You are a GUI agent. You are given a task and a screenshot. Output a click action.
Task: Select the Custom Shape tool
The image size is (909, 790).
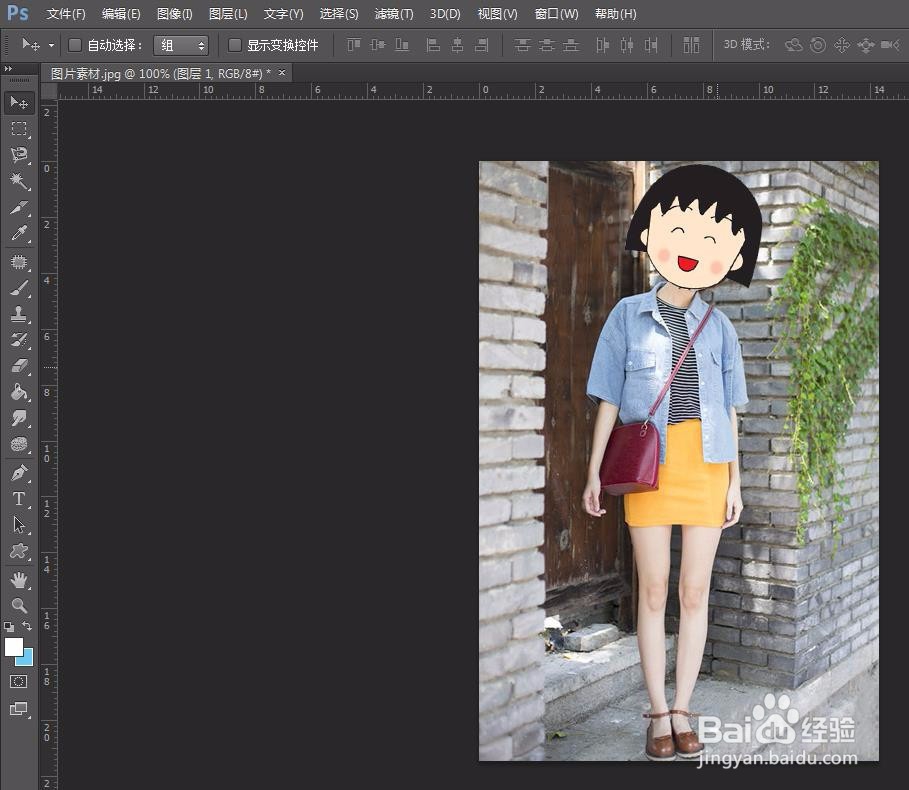point(19,551)
